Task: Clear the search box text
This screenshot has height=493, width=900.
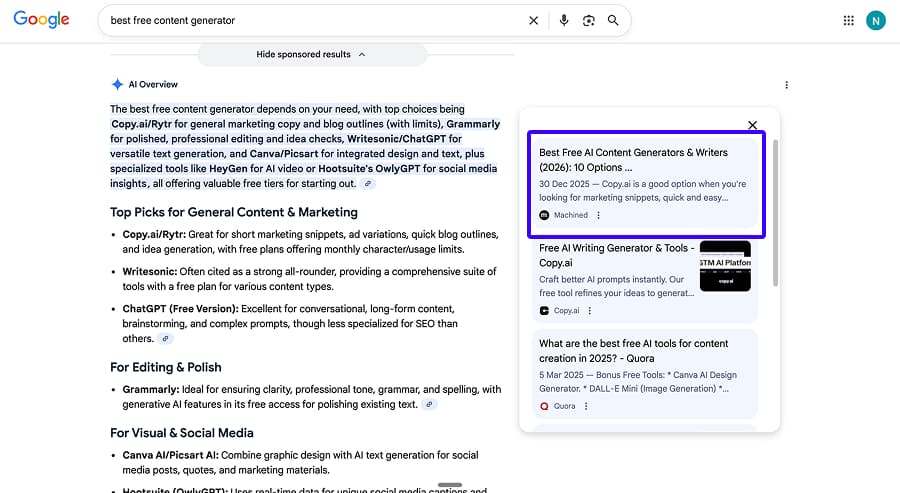Action: point(533,20)
